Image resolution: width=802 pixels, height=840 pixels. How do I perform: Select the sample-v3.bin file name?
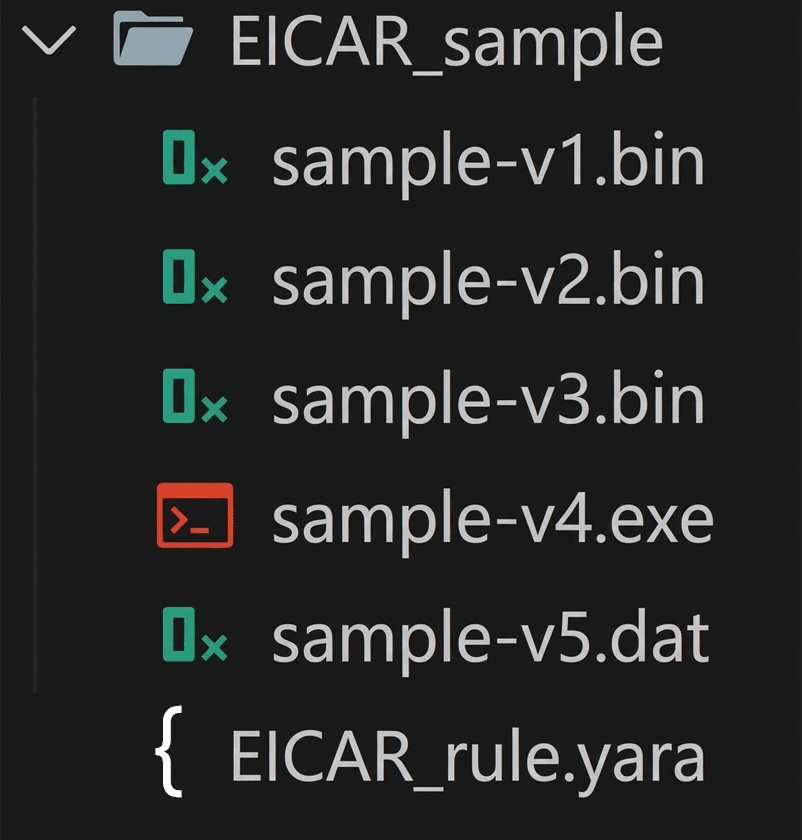click(x=488, y=399)
